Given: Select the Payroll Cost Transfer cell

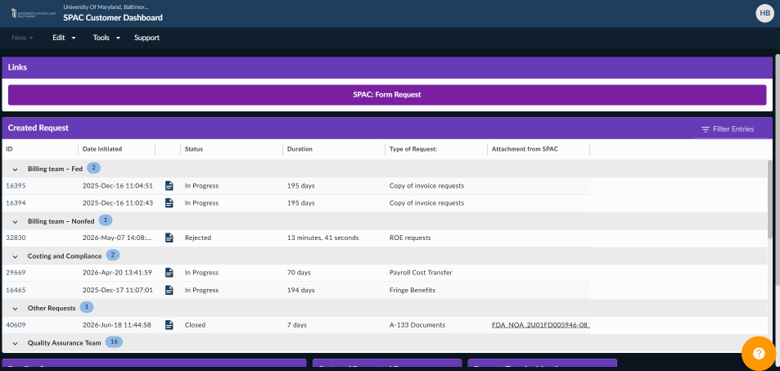Looking at the screenshot, I should click(421, 273).
